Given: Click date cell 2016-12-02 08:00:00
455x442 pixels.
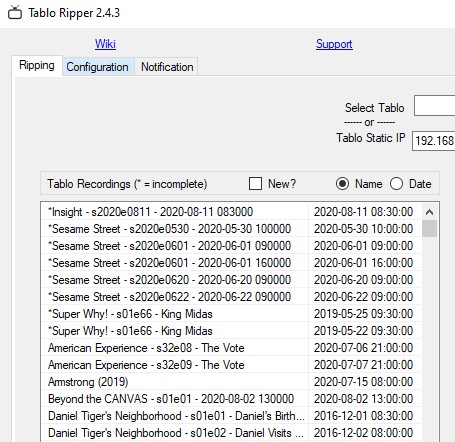Looking at the screenshot, I should tap(364, 433).
